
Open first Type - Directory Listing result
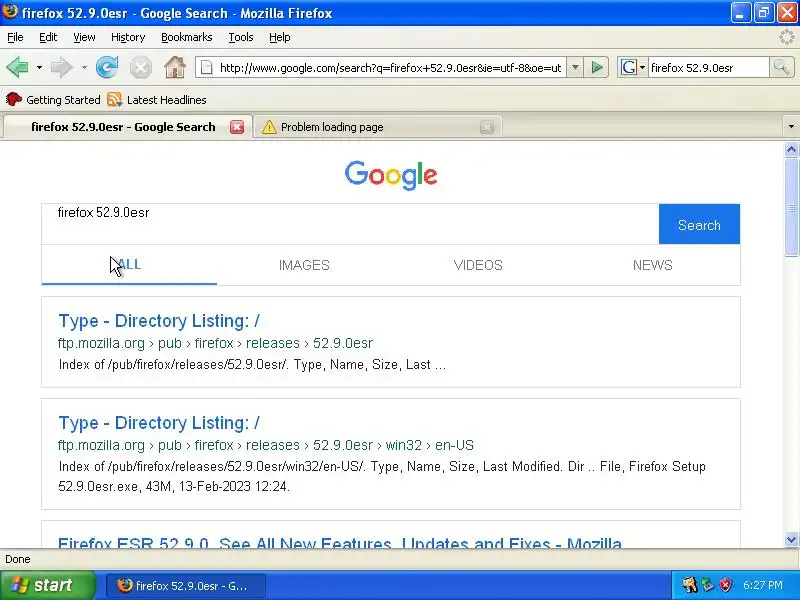pos(159,321)
